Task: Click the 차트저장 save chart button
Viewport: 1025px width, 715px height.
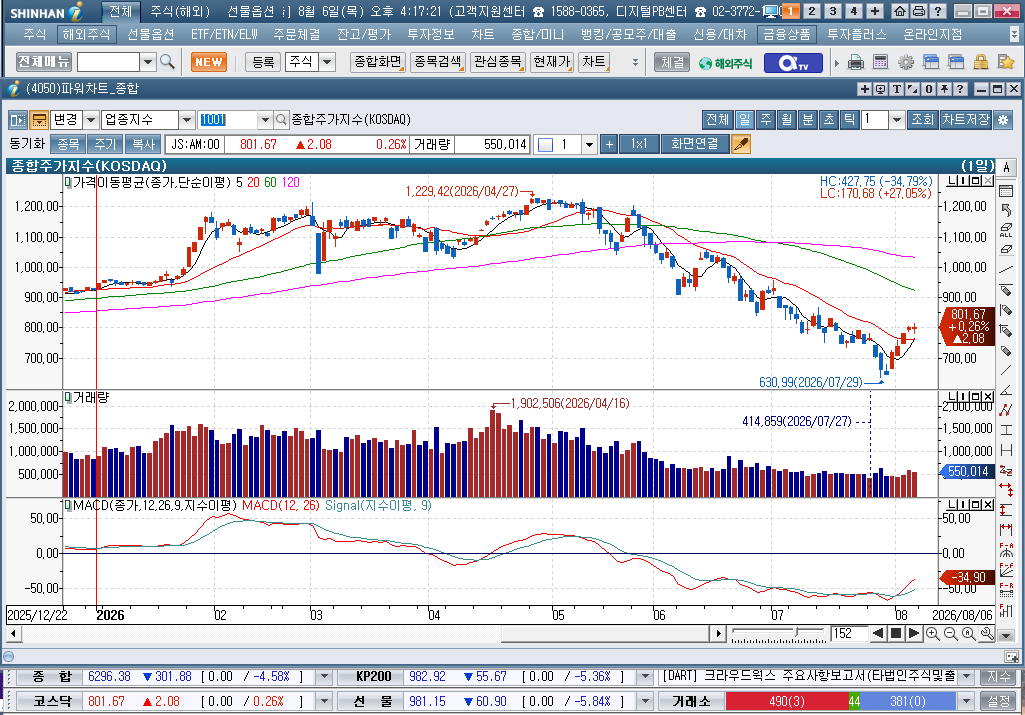Action: point(966,120)
